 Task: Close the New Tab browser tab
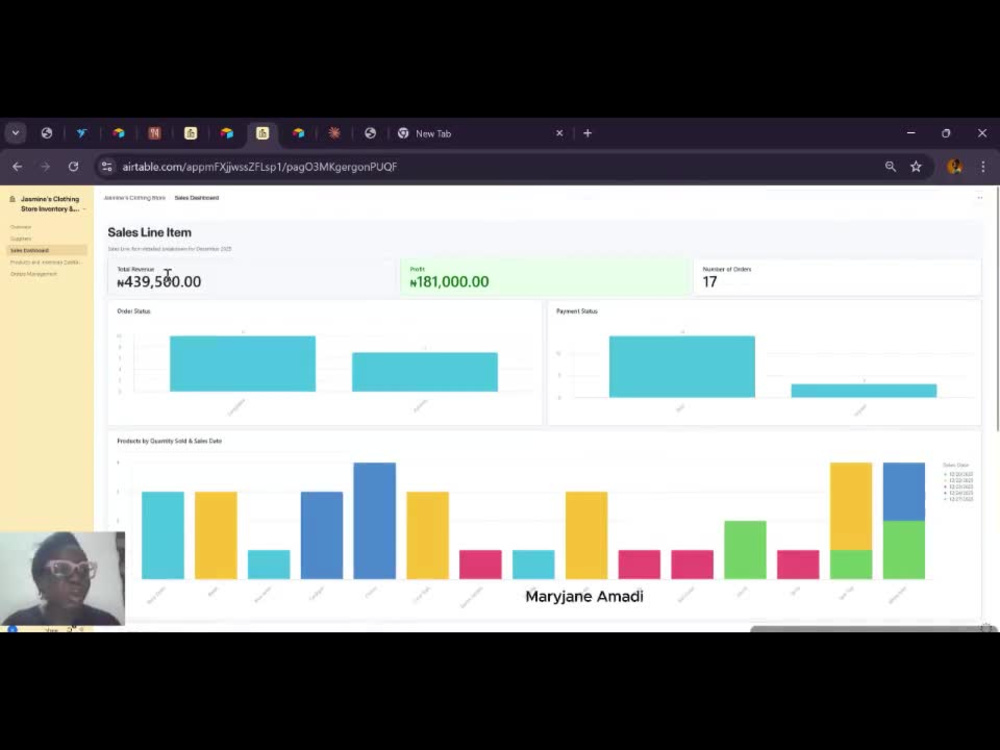(x=559, y=133)
